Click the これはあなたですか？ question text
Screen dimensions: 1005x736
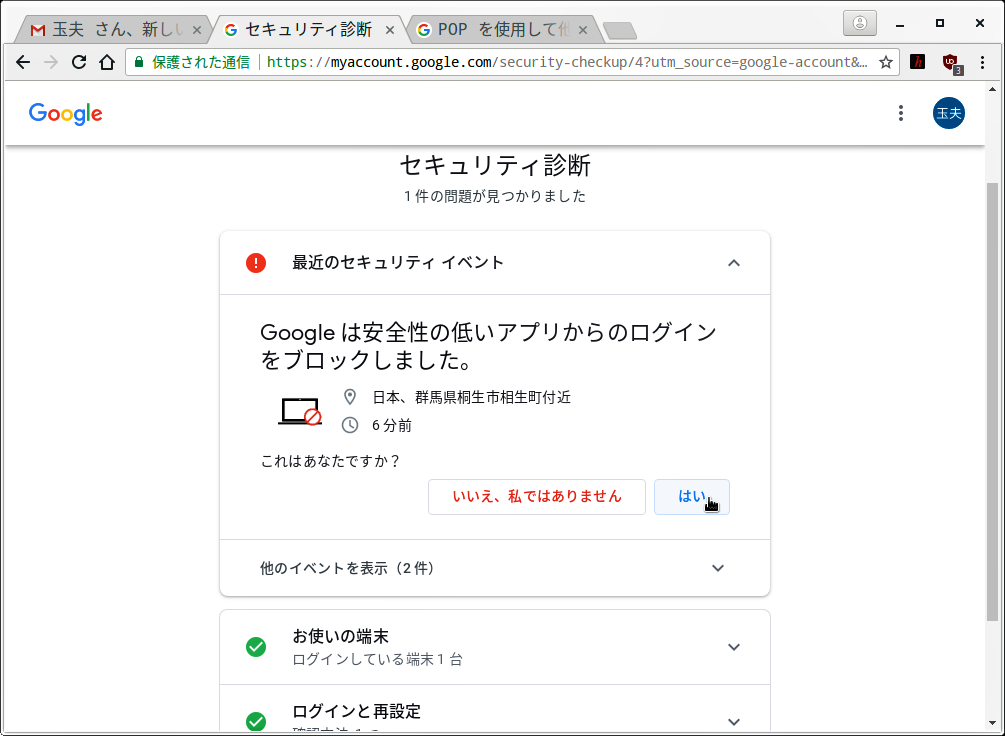331,461
